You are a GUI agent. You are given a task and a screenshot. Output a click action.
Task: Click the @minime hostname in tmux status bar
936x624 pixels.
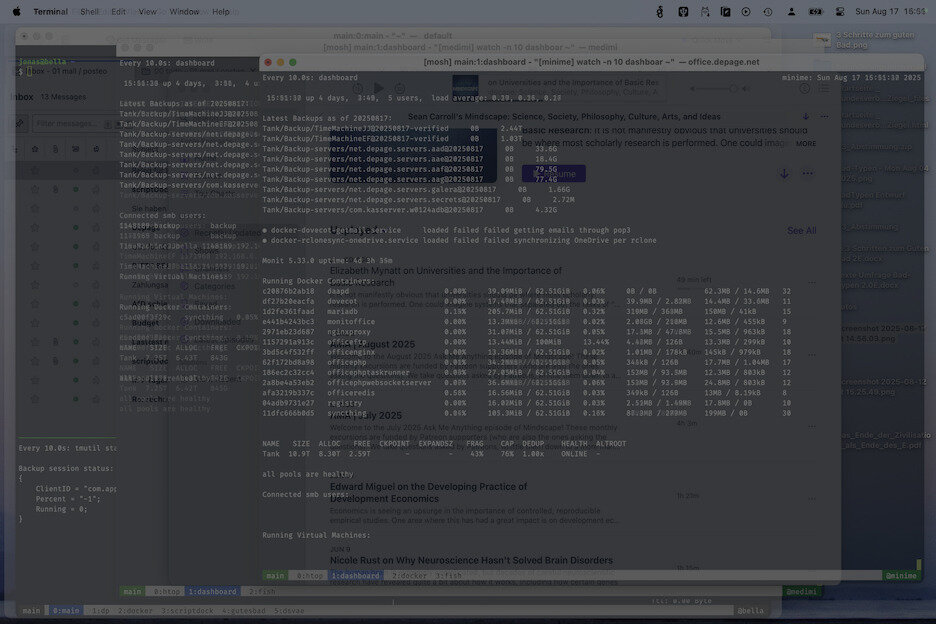tap(901, 576)
